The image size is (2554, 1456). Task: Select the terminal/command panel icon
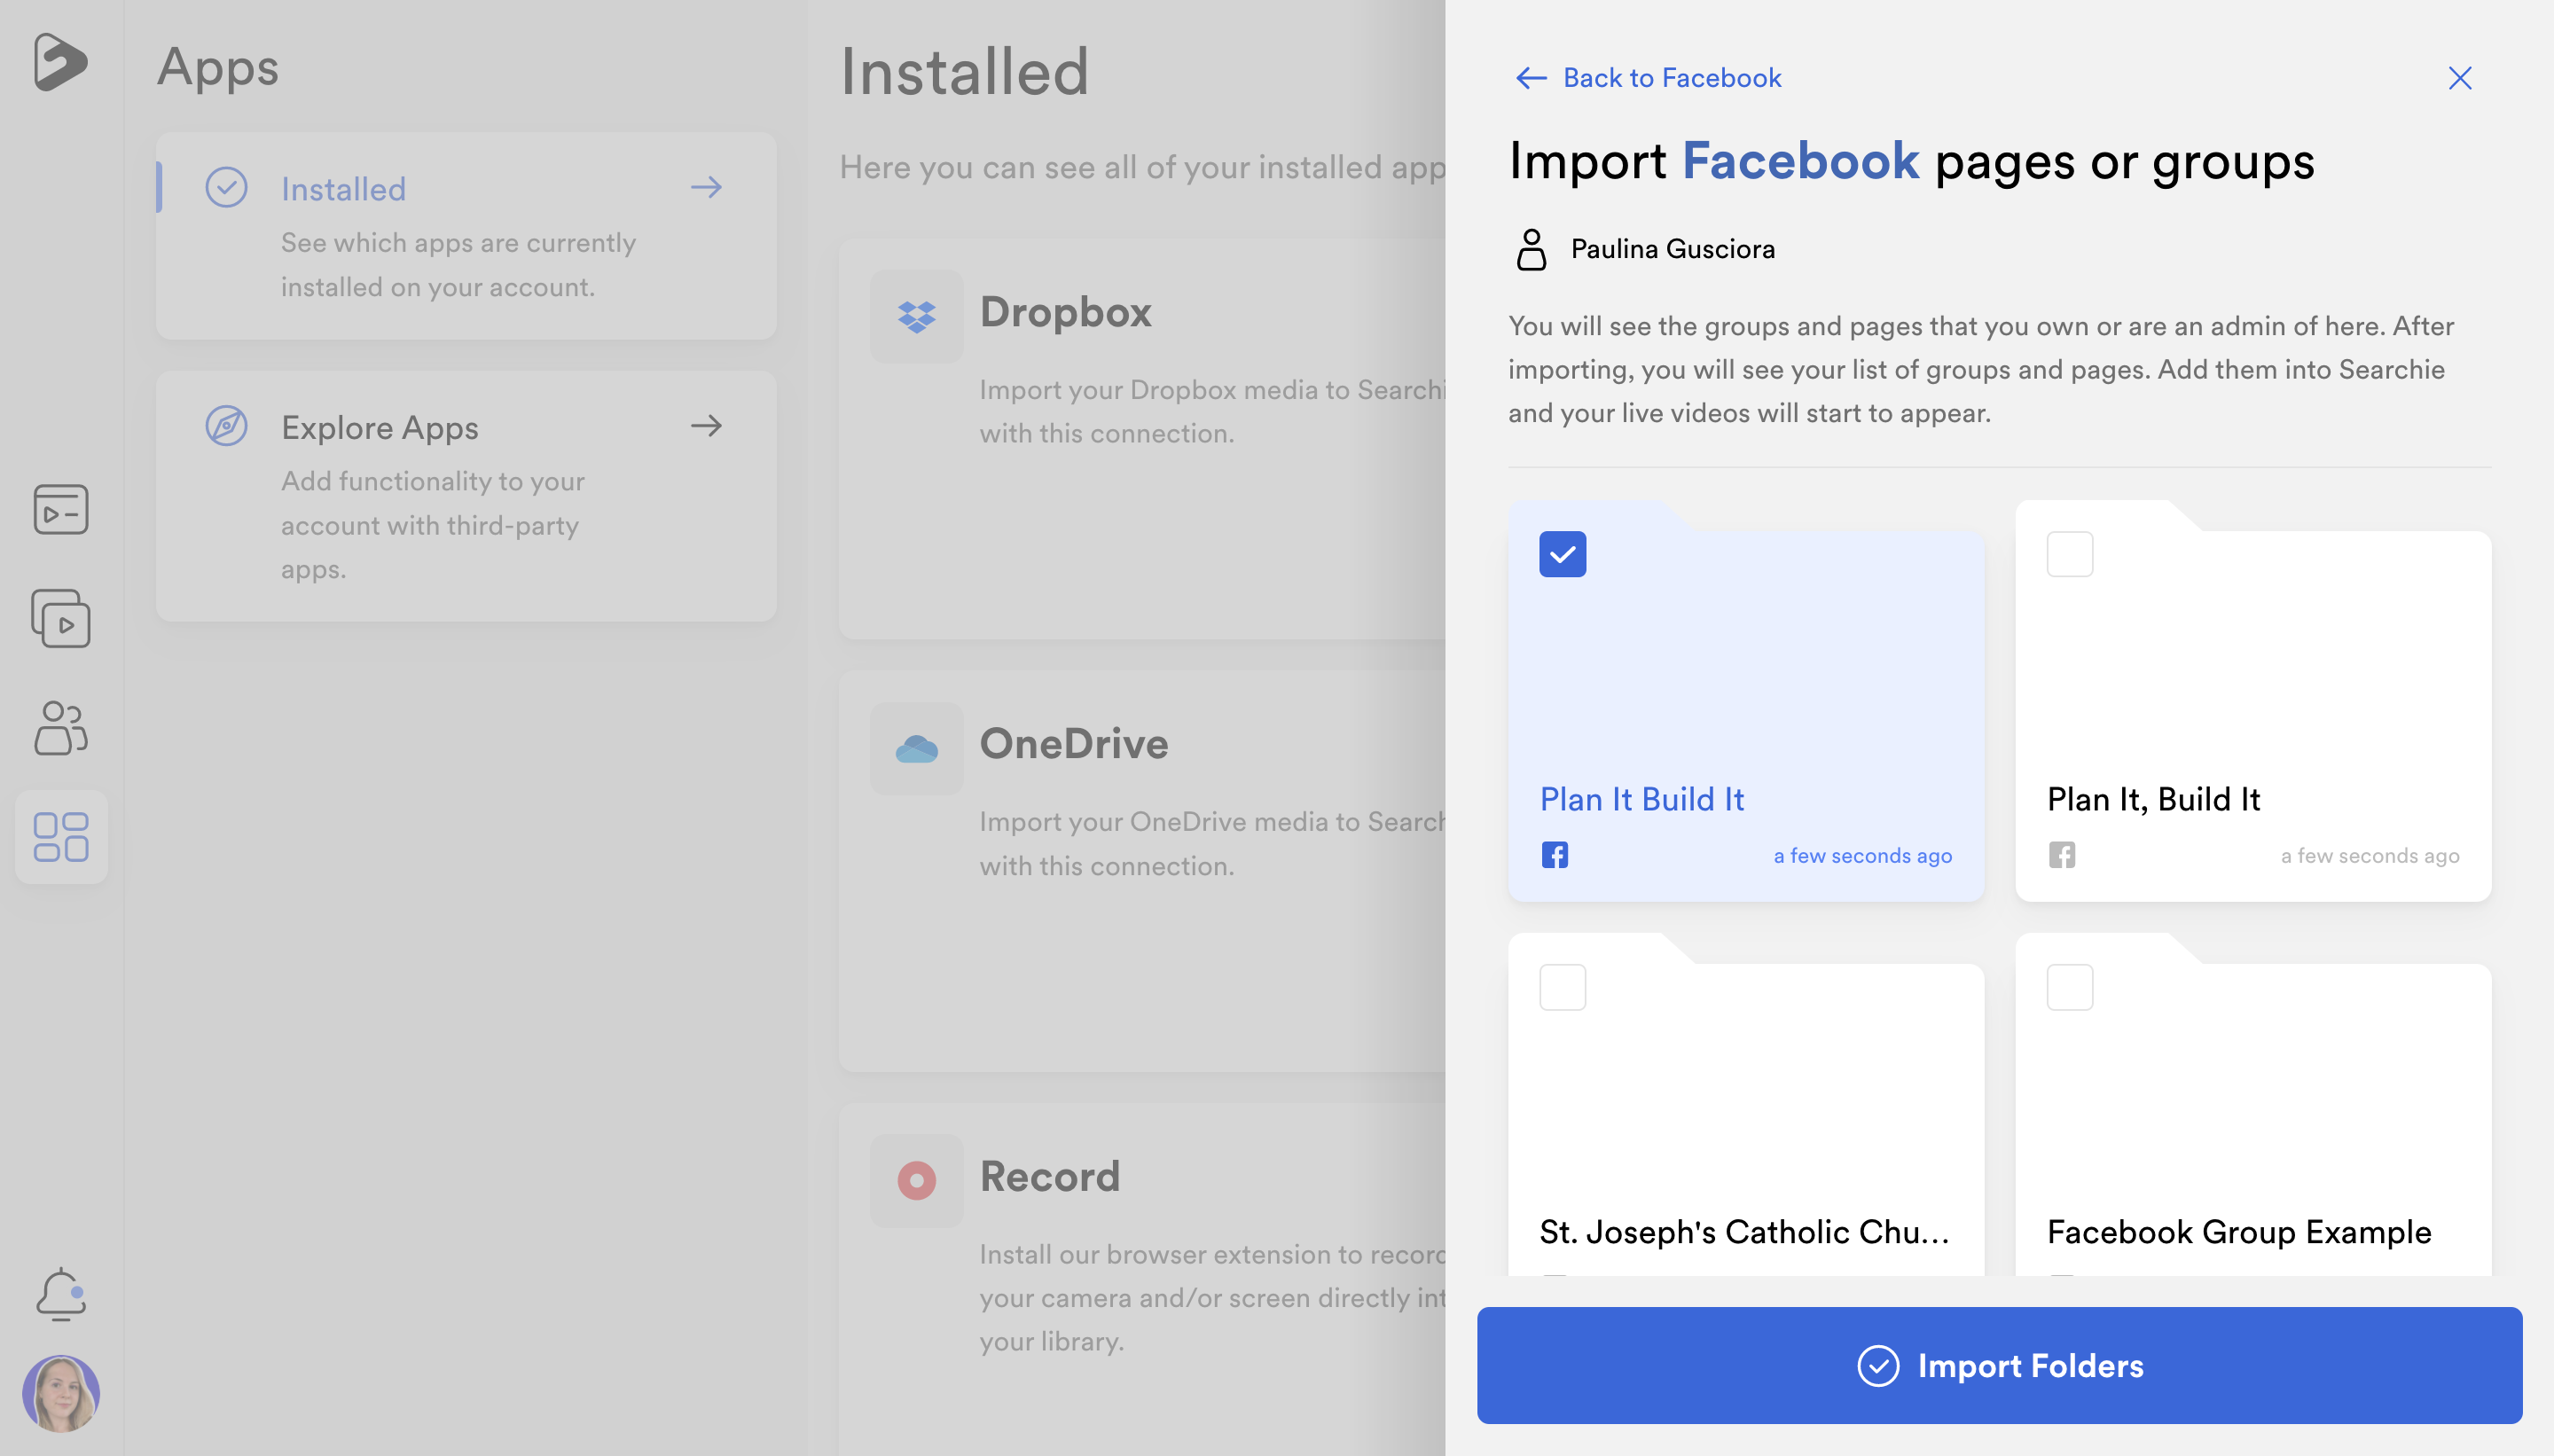click(59, 509)
